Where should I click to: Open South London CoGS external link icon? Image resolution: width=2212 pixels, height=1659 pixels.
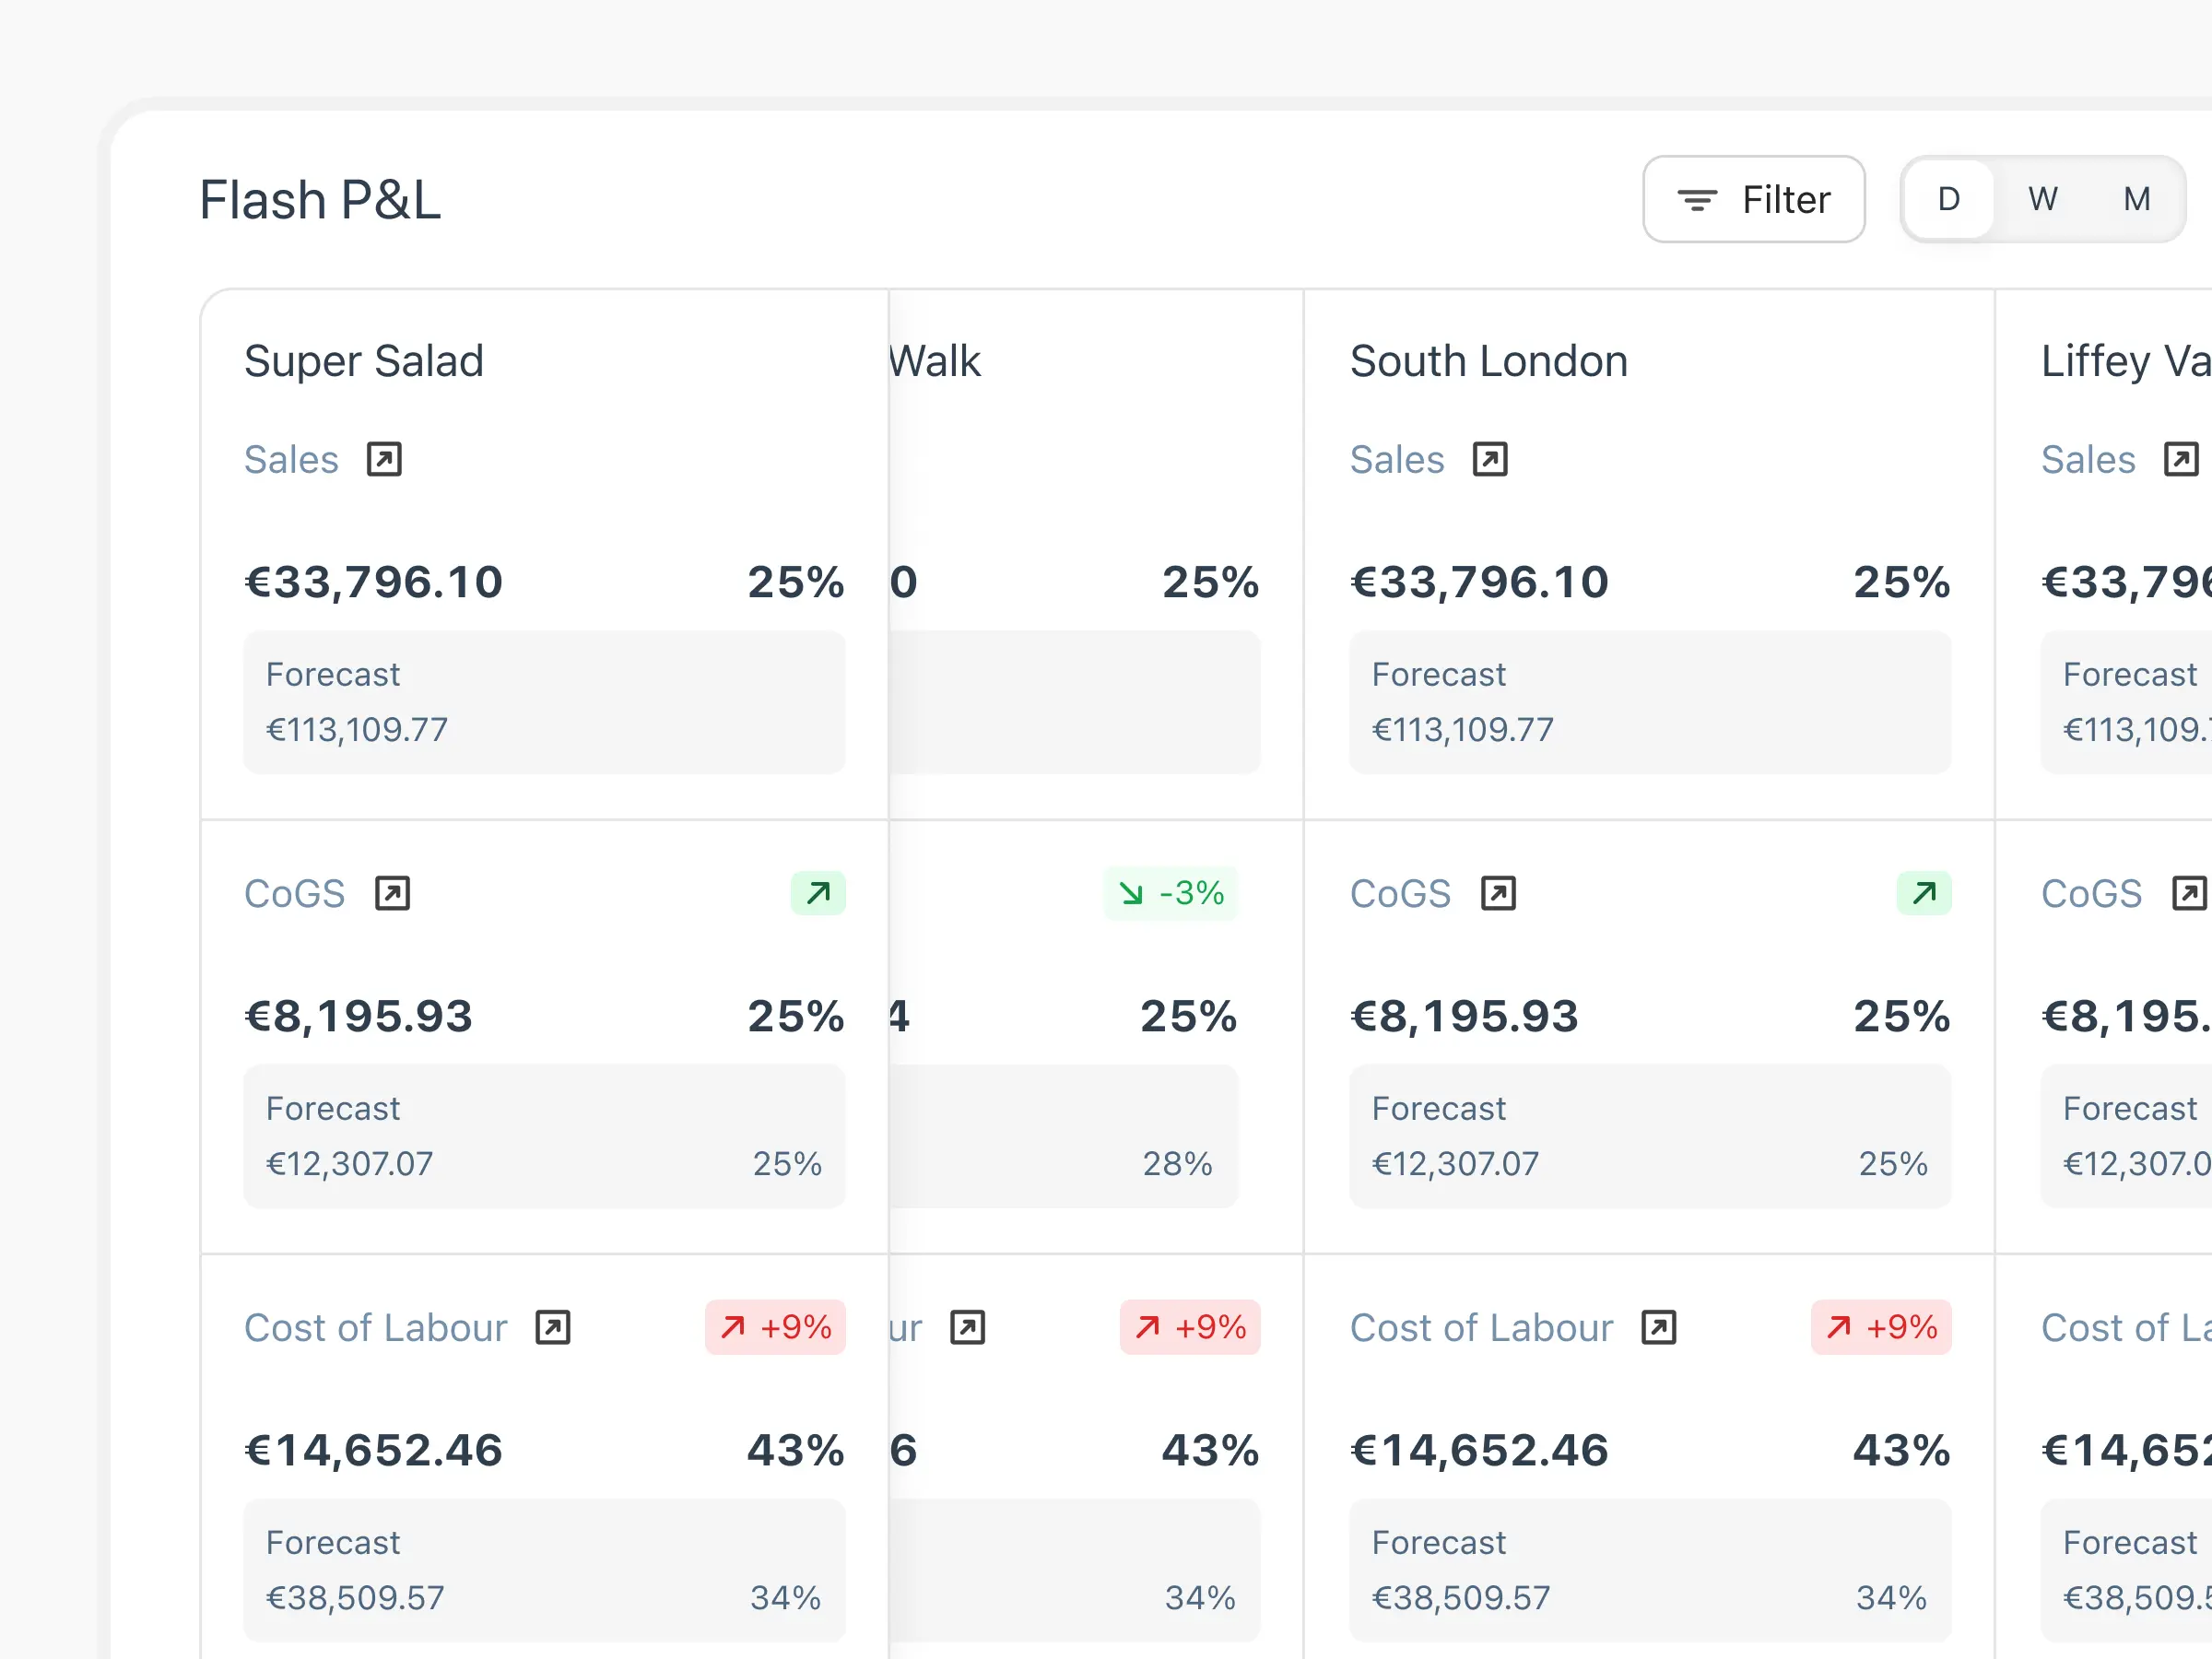pos(1498,893)
